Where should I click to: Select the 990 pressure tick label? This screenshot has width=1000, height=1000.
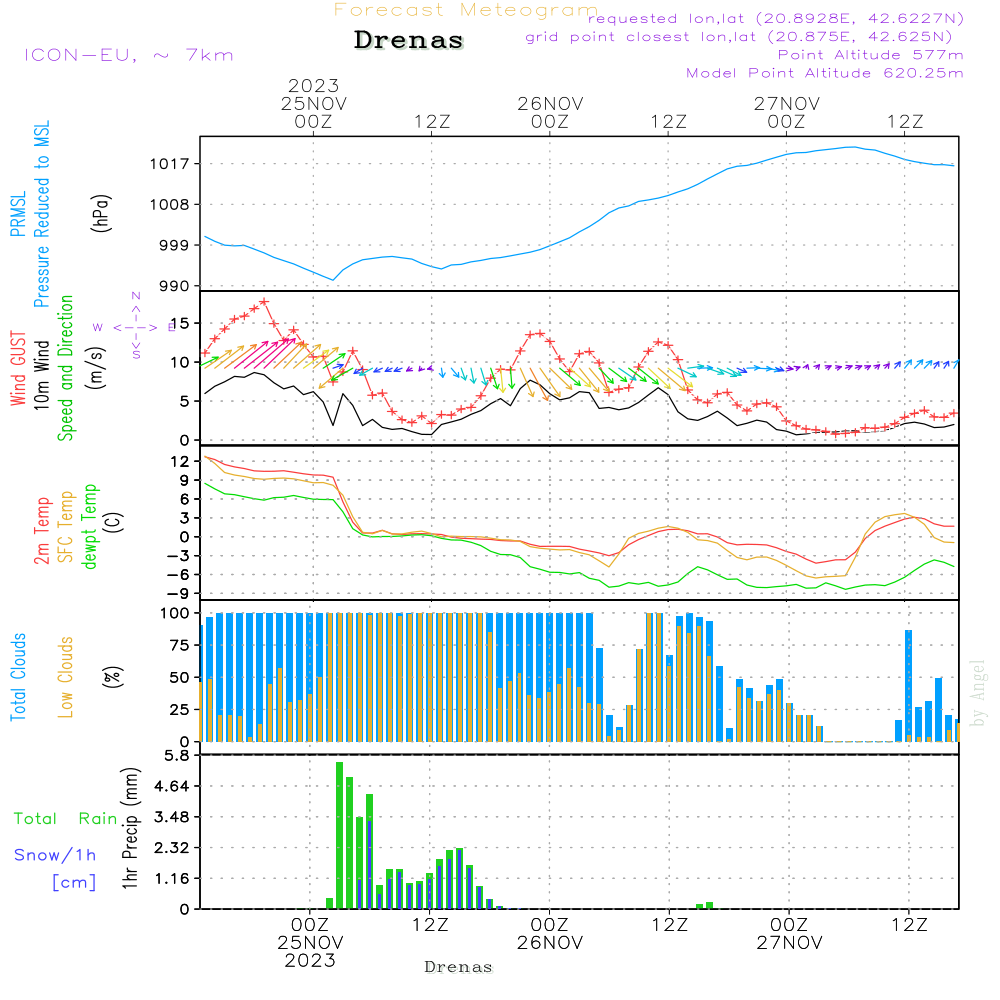[173, 287]
